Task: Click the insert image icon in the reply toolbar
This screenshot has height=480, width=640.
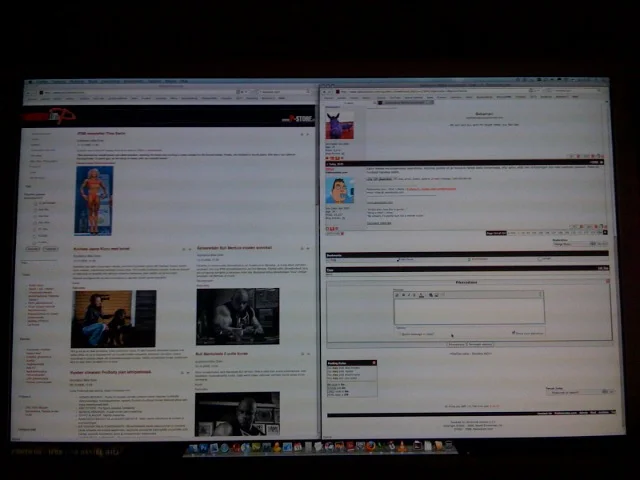Action: point(436,295)
